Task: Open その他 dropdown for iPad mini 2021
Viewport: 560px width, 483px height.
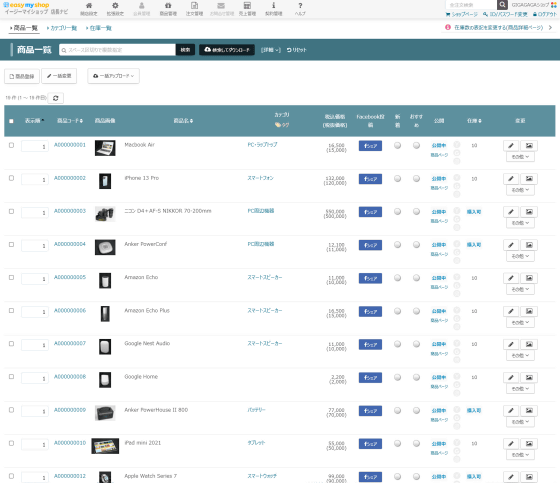Action: (x=520, y=455)
